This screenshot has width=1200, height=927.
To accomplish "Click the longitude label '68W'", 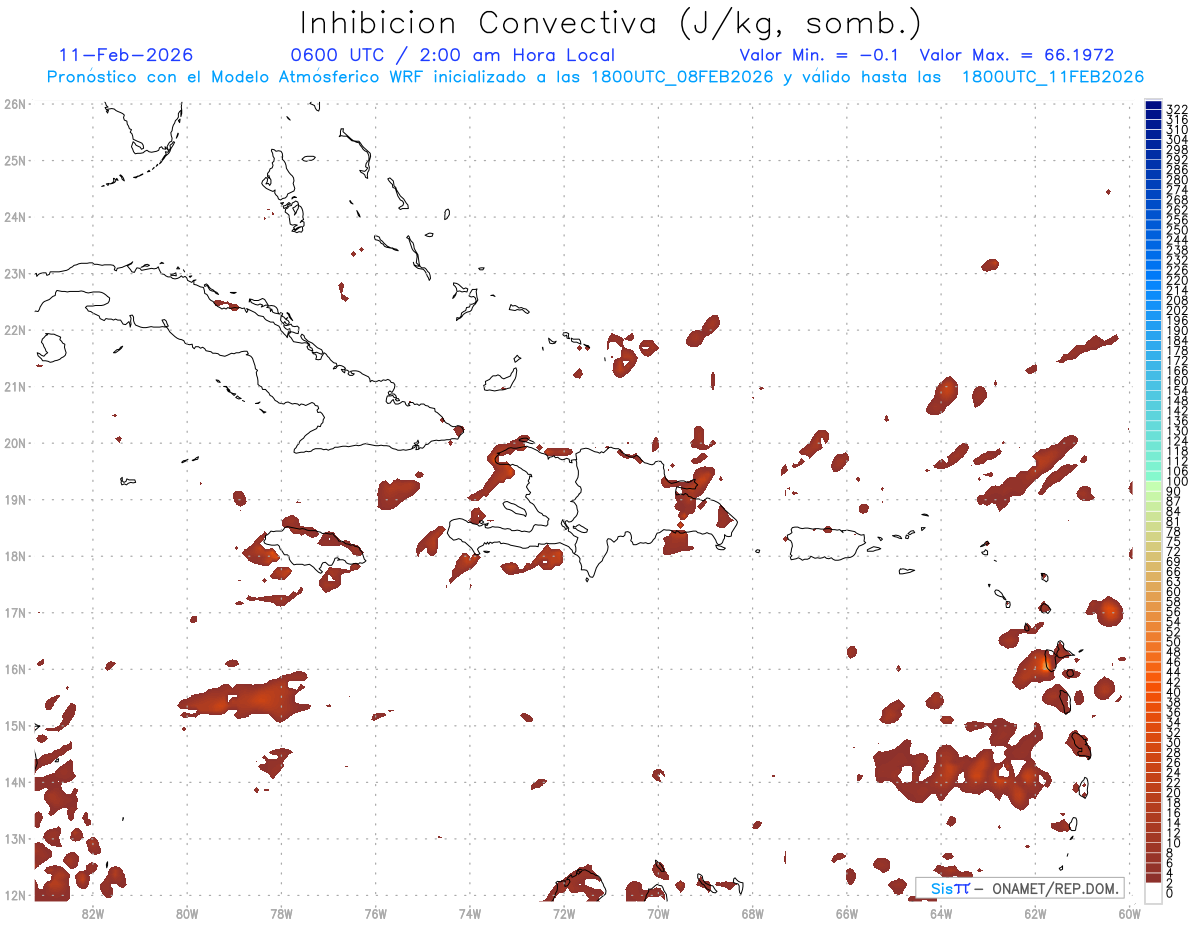I will tap(753, 912).
